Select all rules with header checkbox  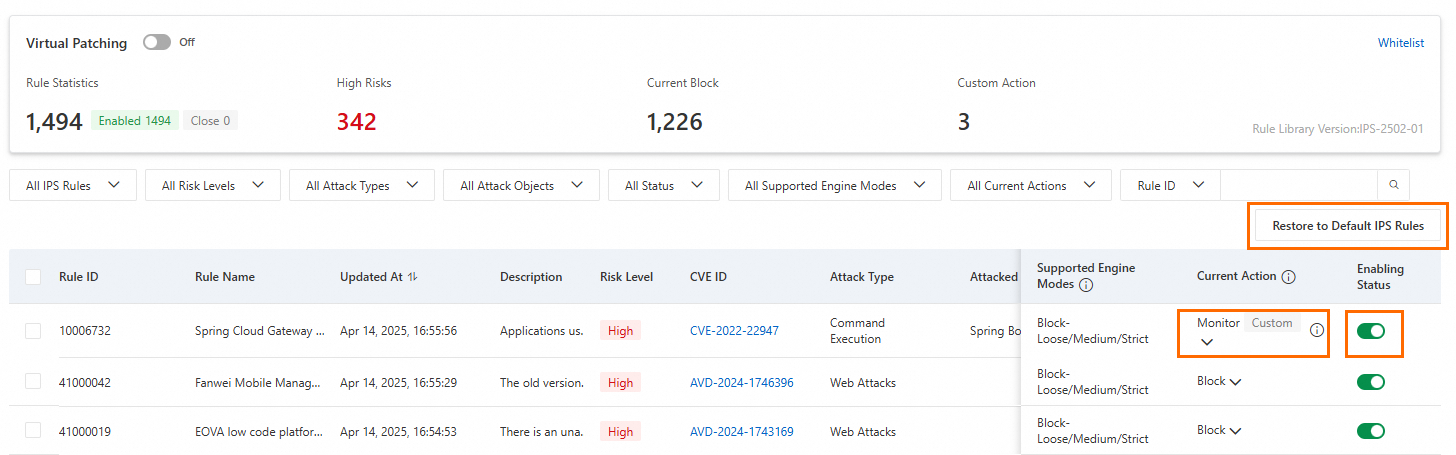pyautogui.click(x=33, y=277)
